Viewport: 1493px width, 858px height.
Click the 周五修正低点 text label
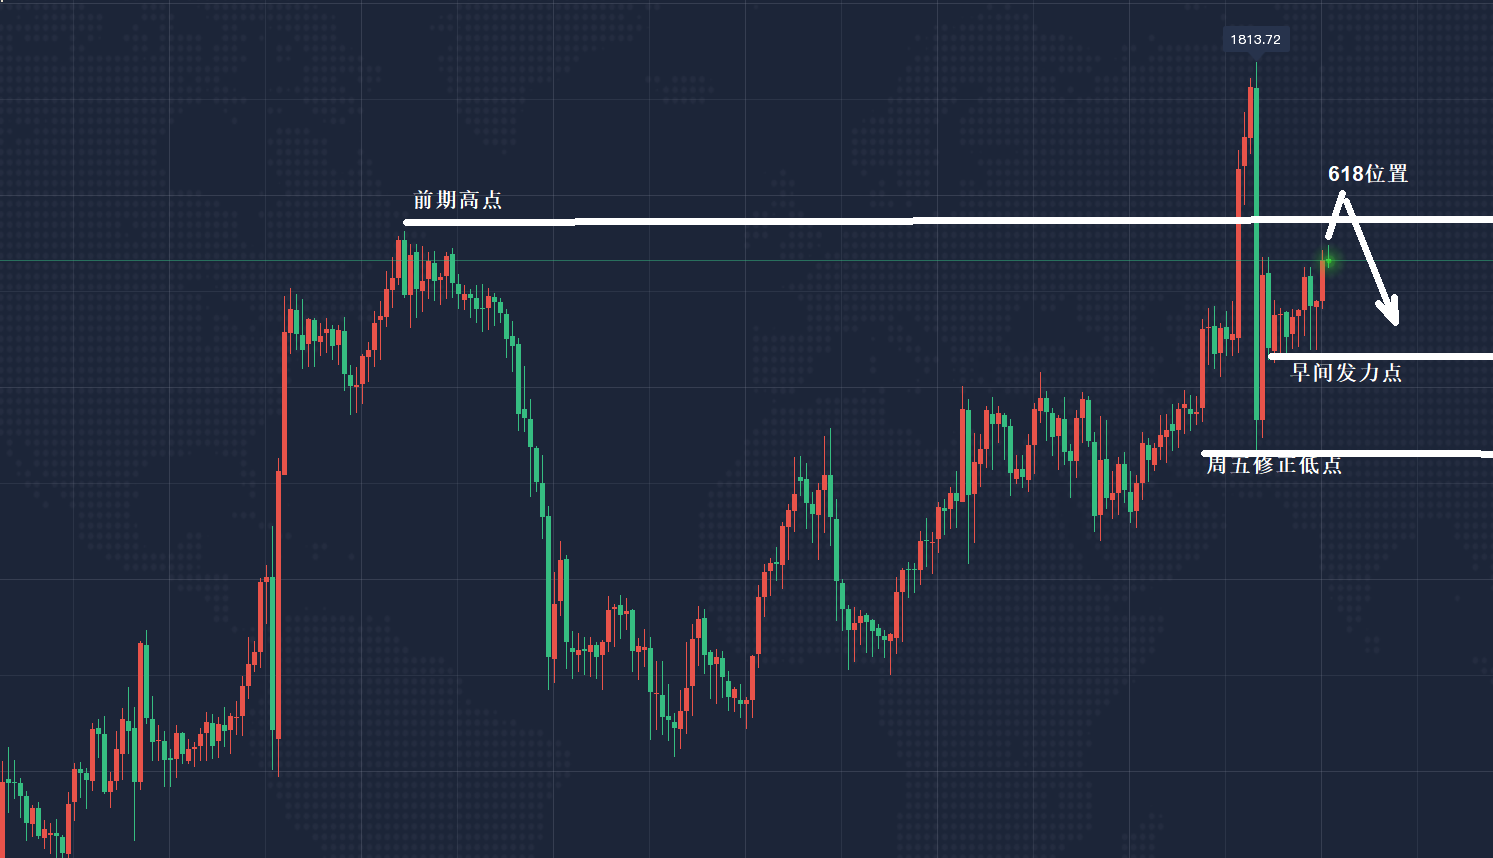pos(1273,465)
